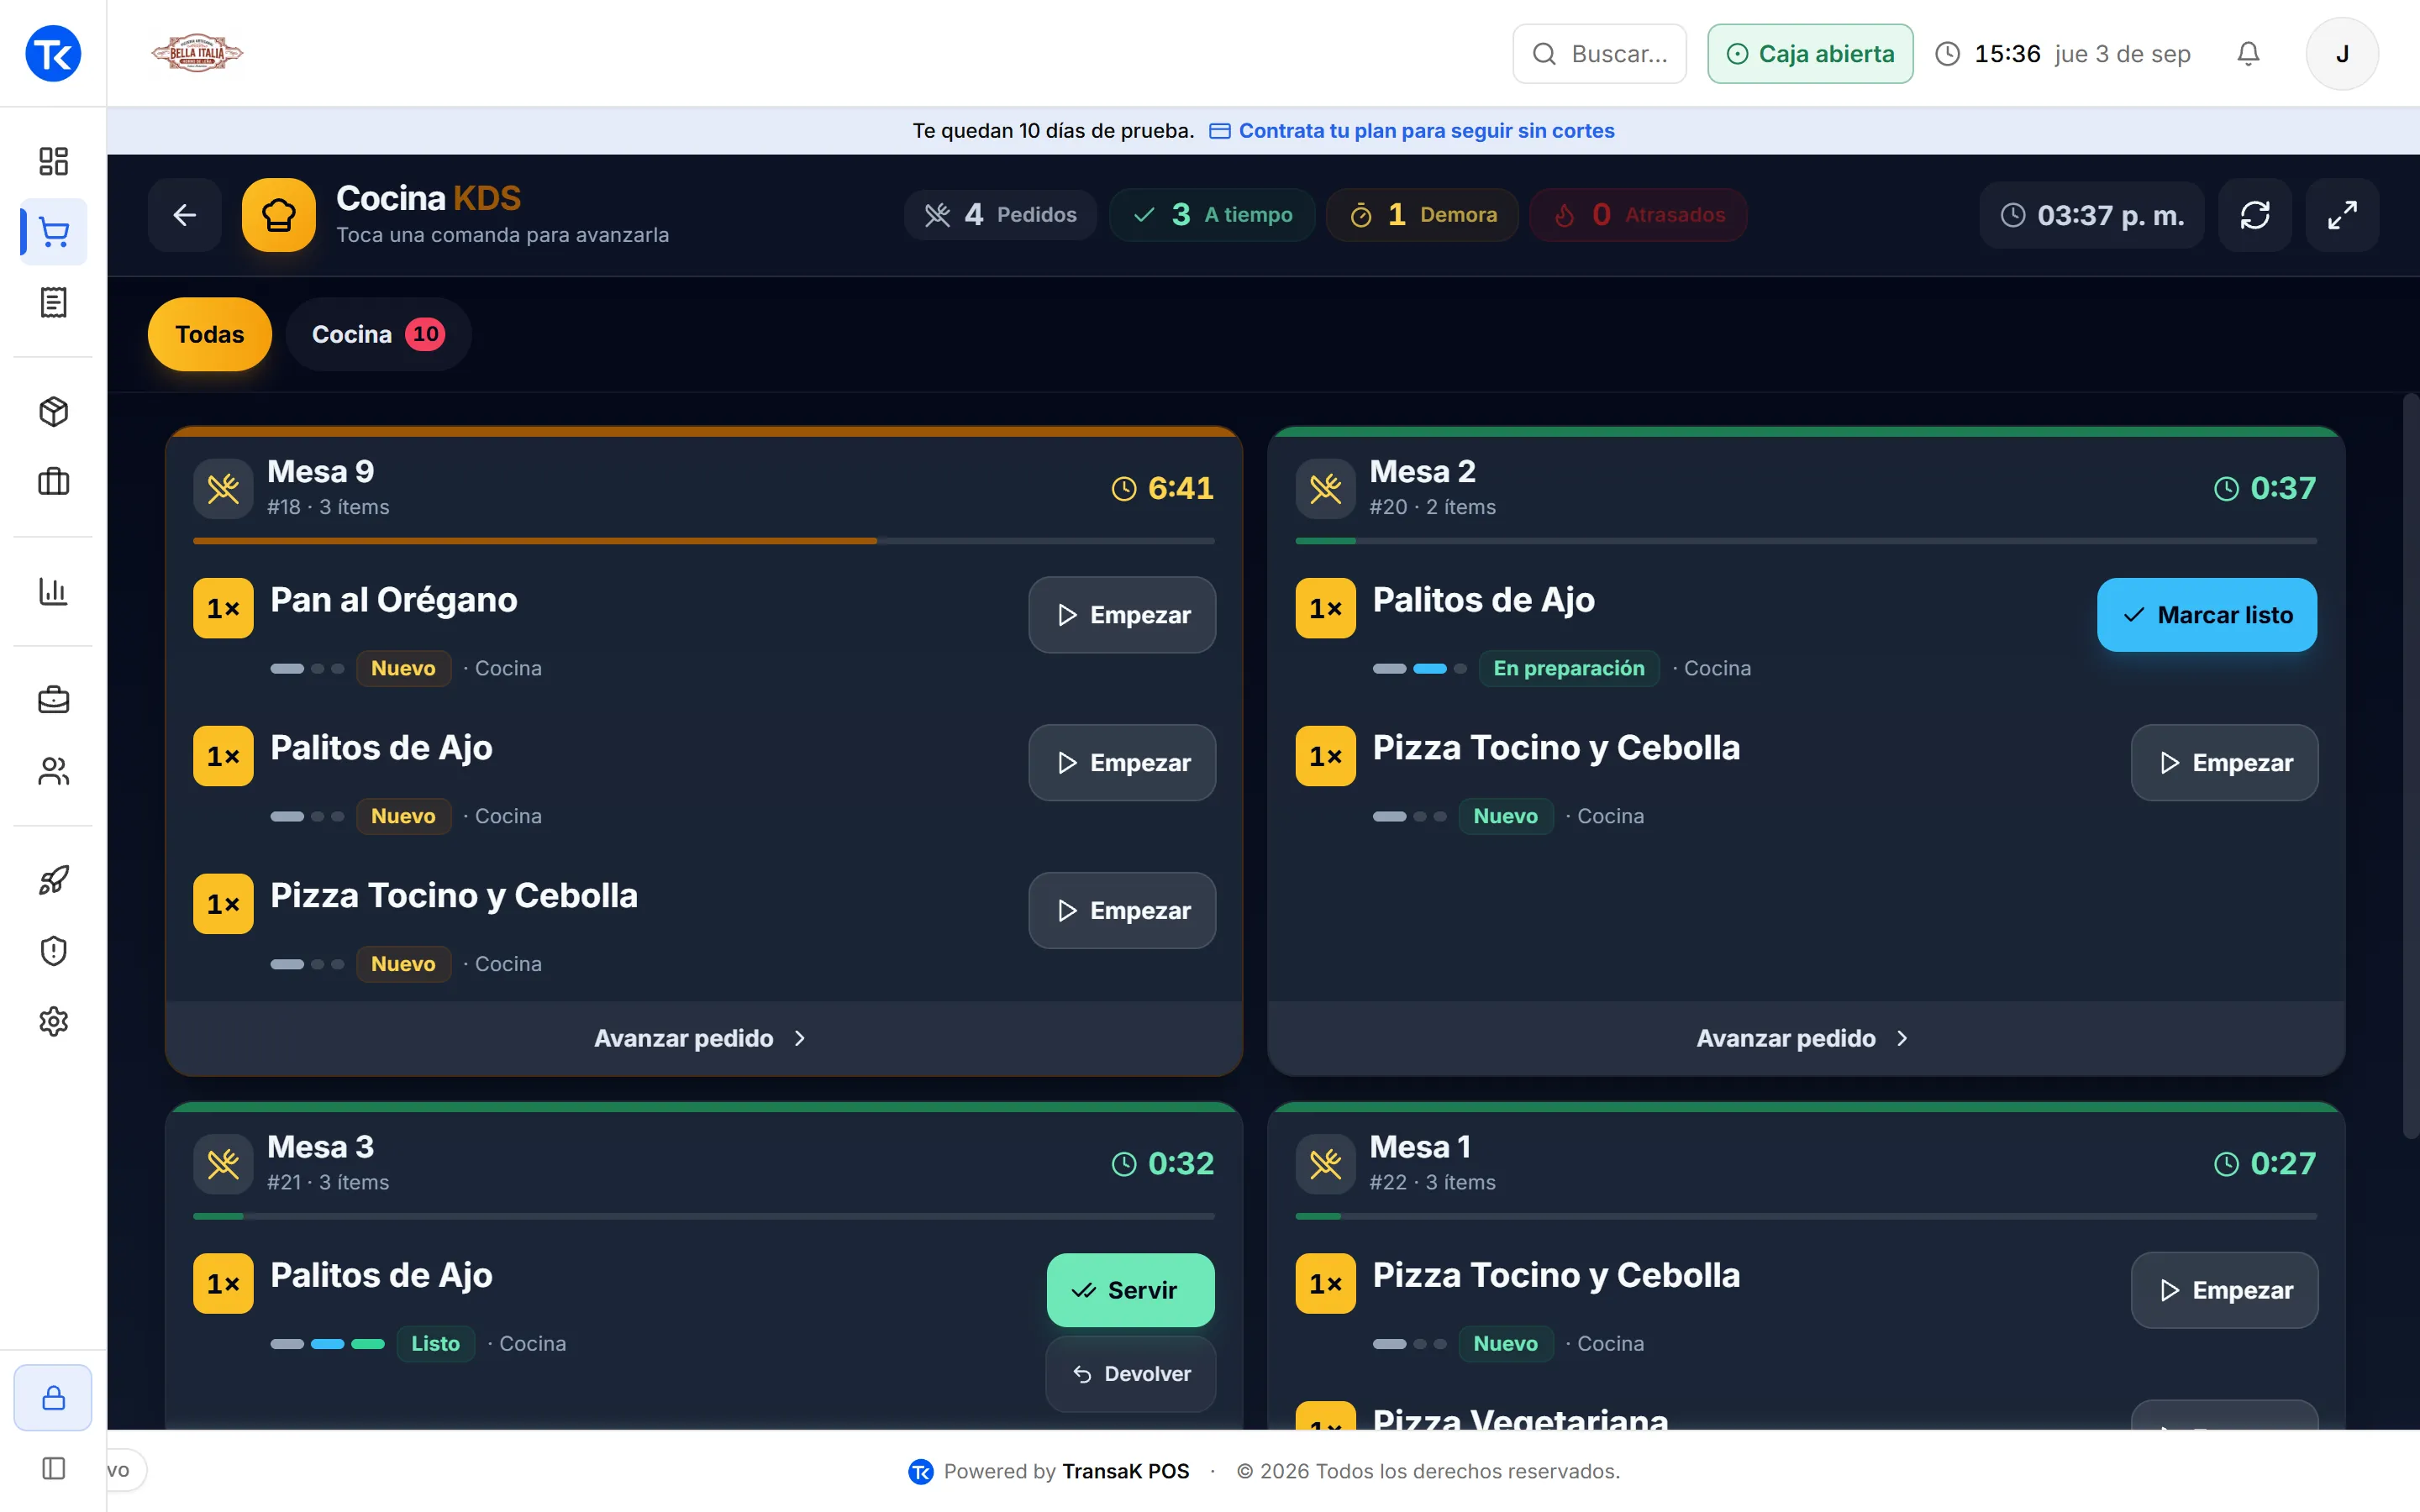Screen dimensions: 2420x1512
Task: Open the luggage suitcase icon in sidebar
Action: point(53,482)
